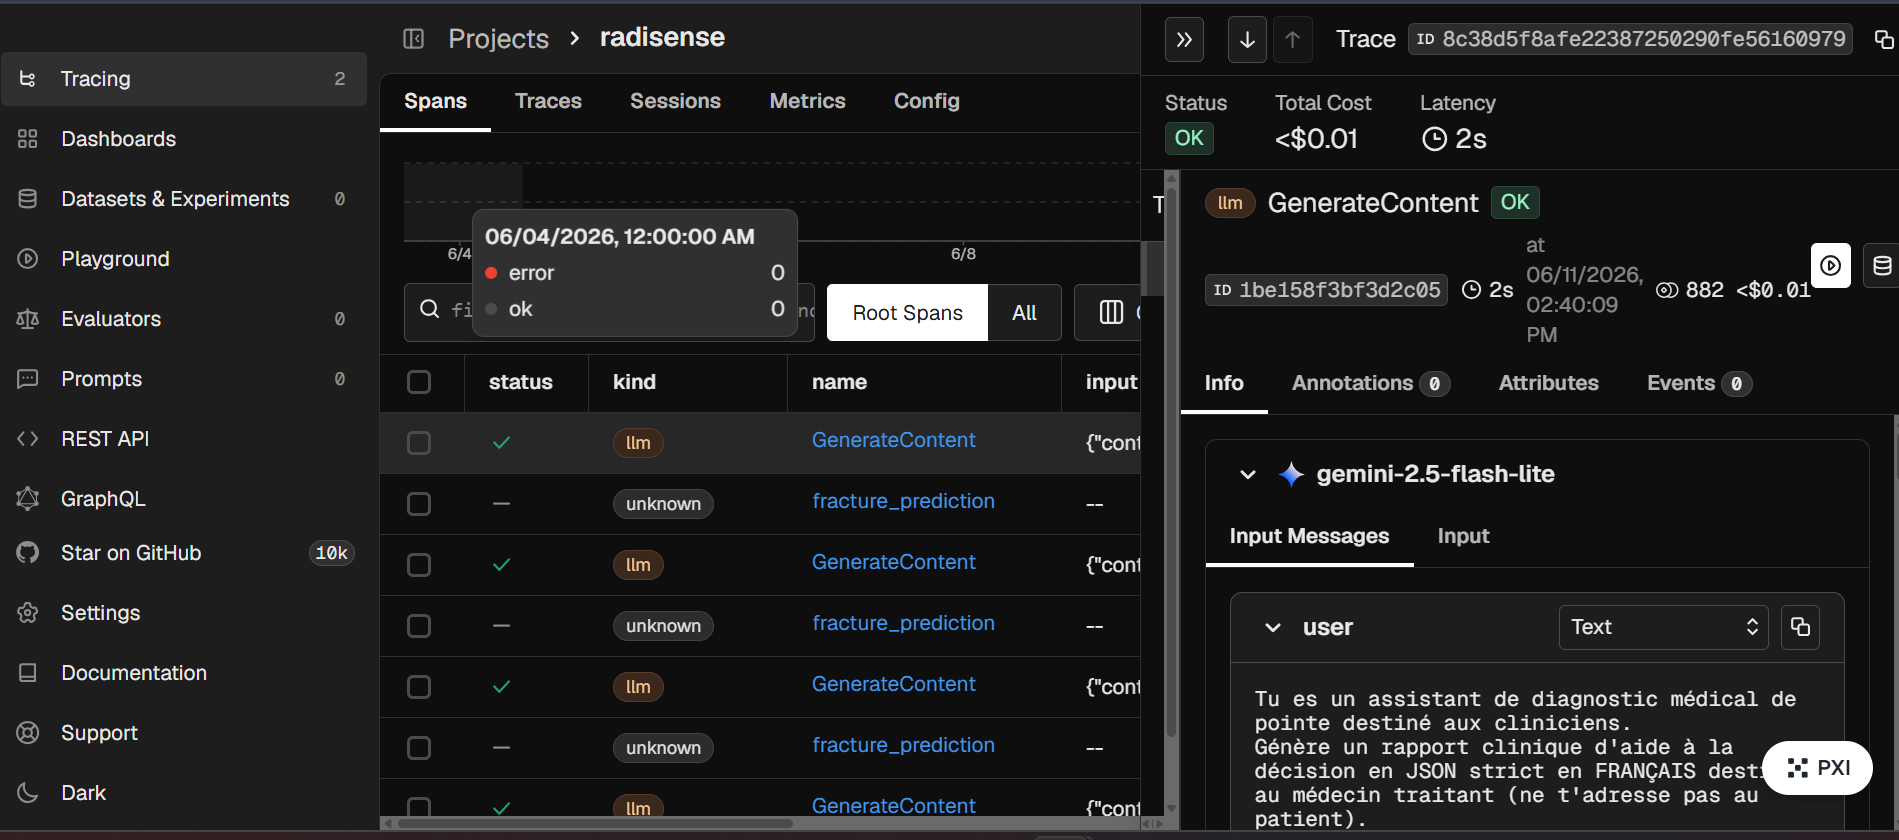
Task: Click the GitHub logo icon
Action: tap(28, 553)
